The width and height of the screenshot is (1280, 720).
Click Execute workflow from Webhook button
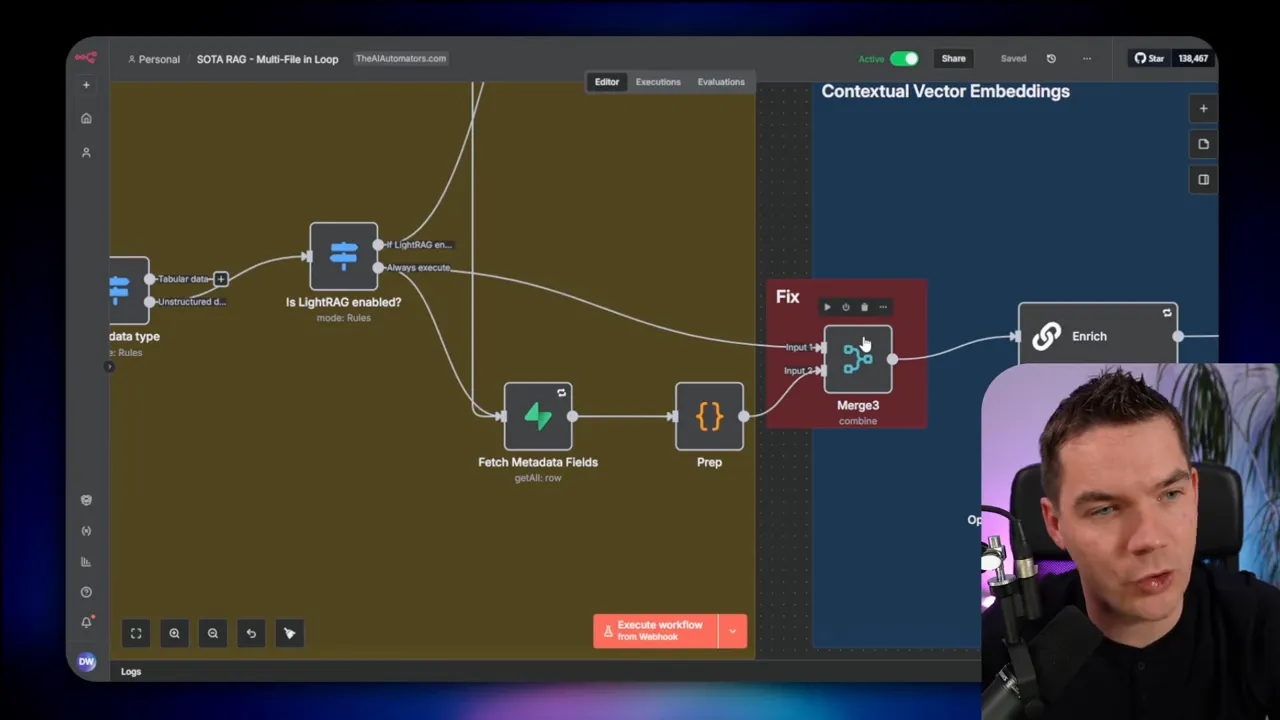[x=656, y=631]
